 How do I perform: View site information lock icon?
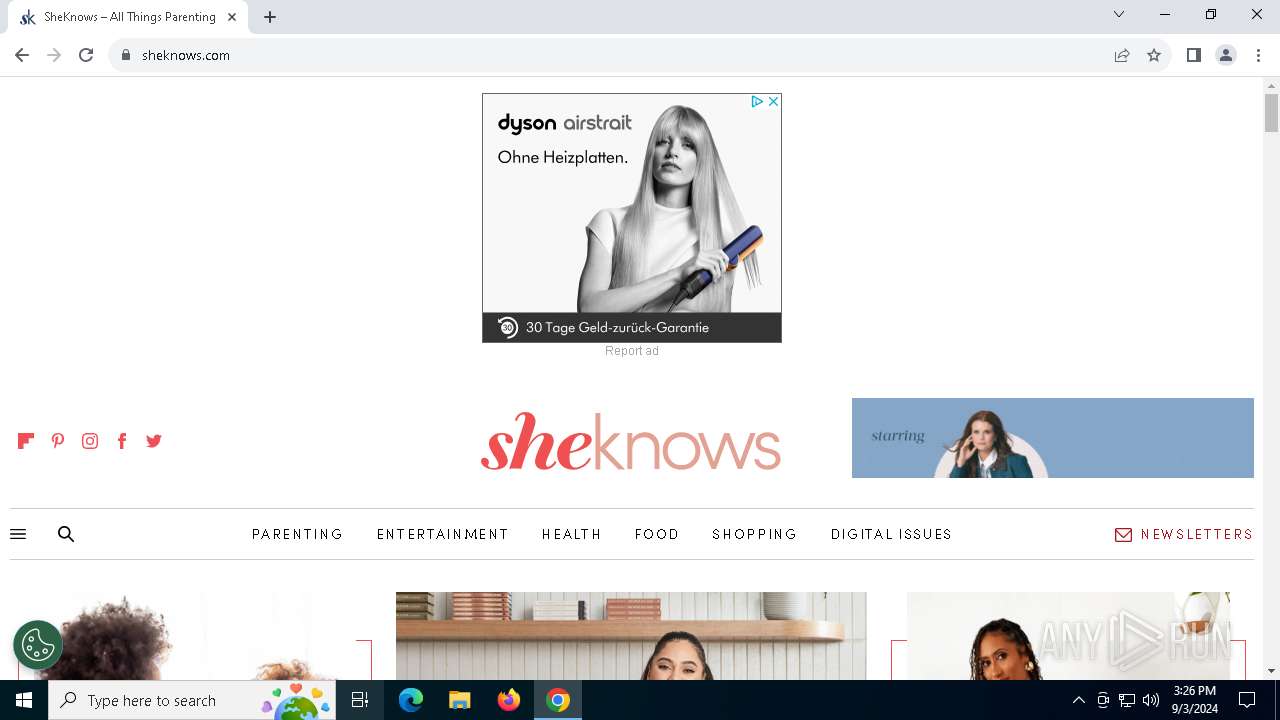click(x=126, y=55)
